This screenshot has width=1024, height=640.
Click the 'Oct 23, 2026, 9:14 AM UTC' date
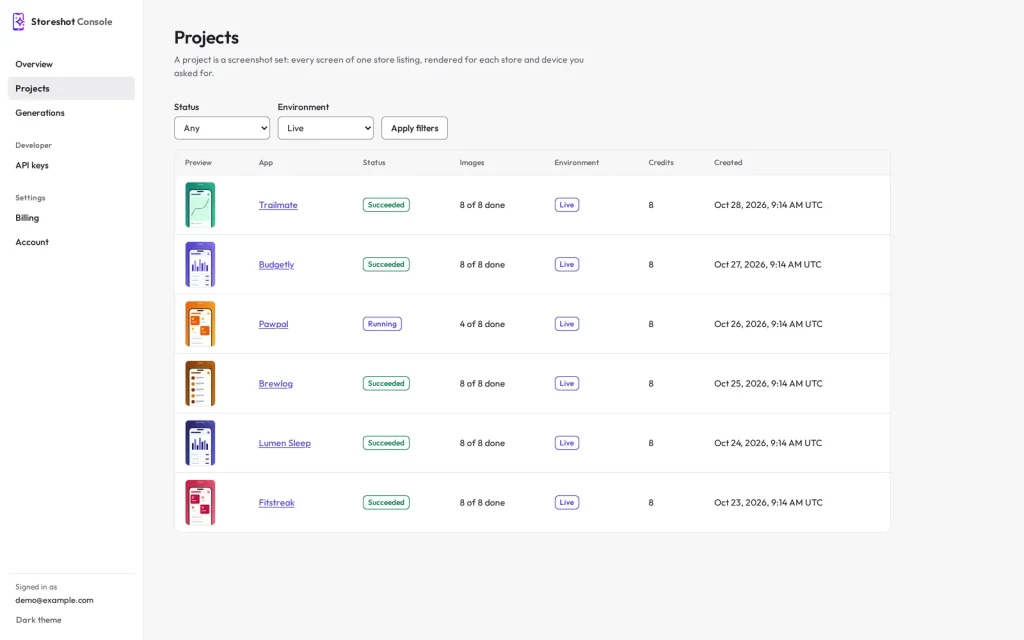click(x=768, y=502)
